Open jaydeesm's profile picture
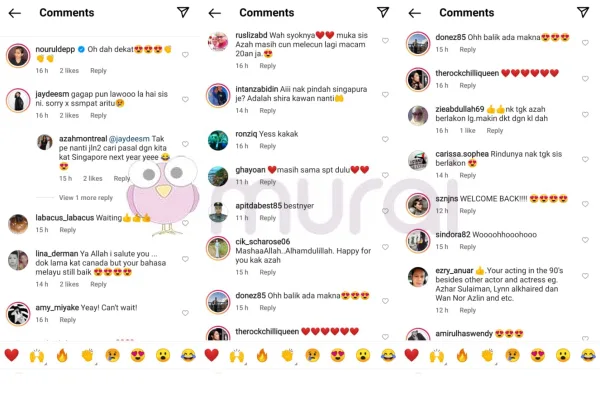This screenshot has width=600, height=400. pyautogui.click(x=18, y=100)
